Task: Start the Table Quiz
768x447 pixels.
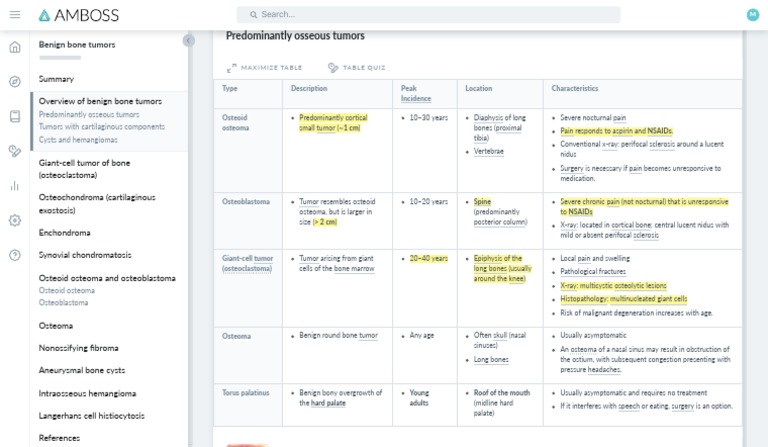Action: [x=357, y=68]
